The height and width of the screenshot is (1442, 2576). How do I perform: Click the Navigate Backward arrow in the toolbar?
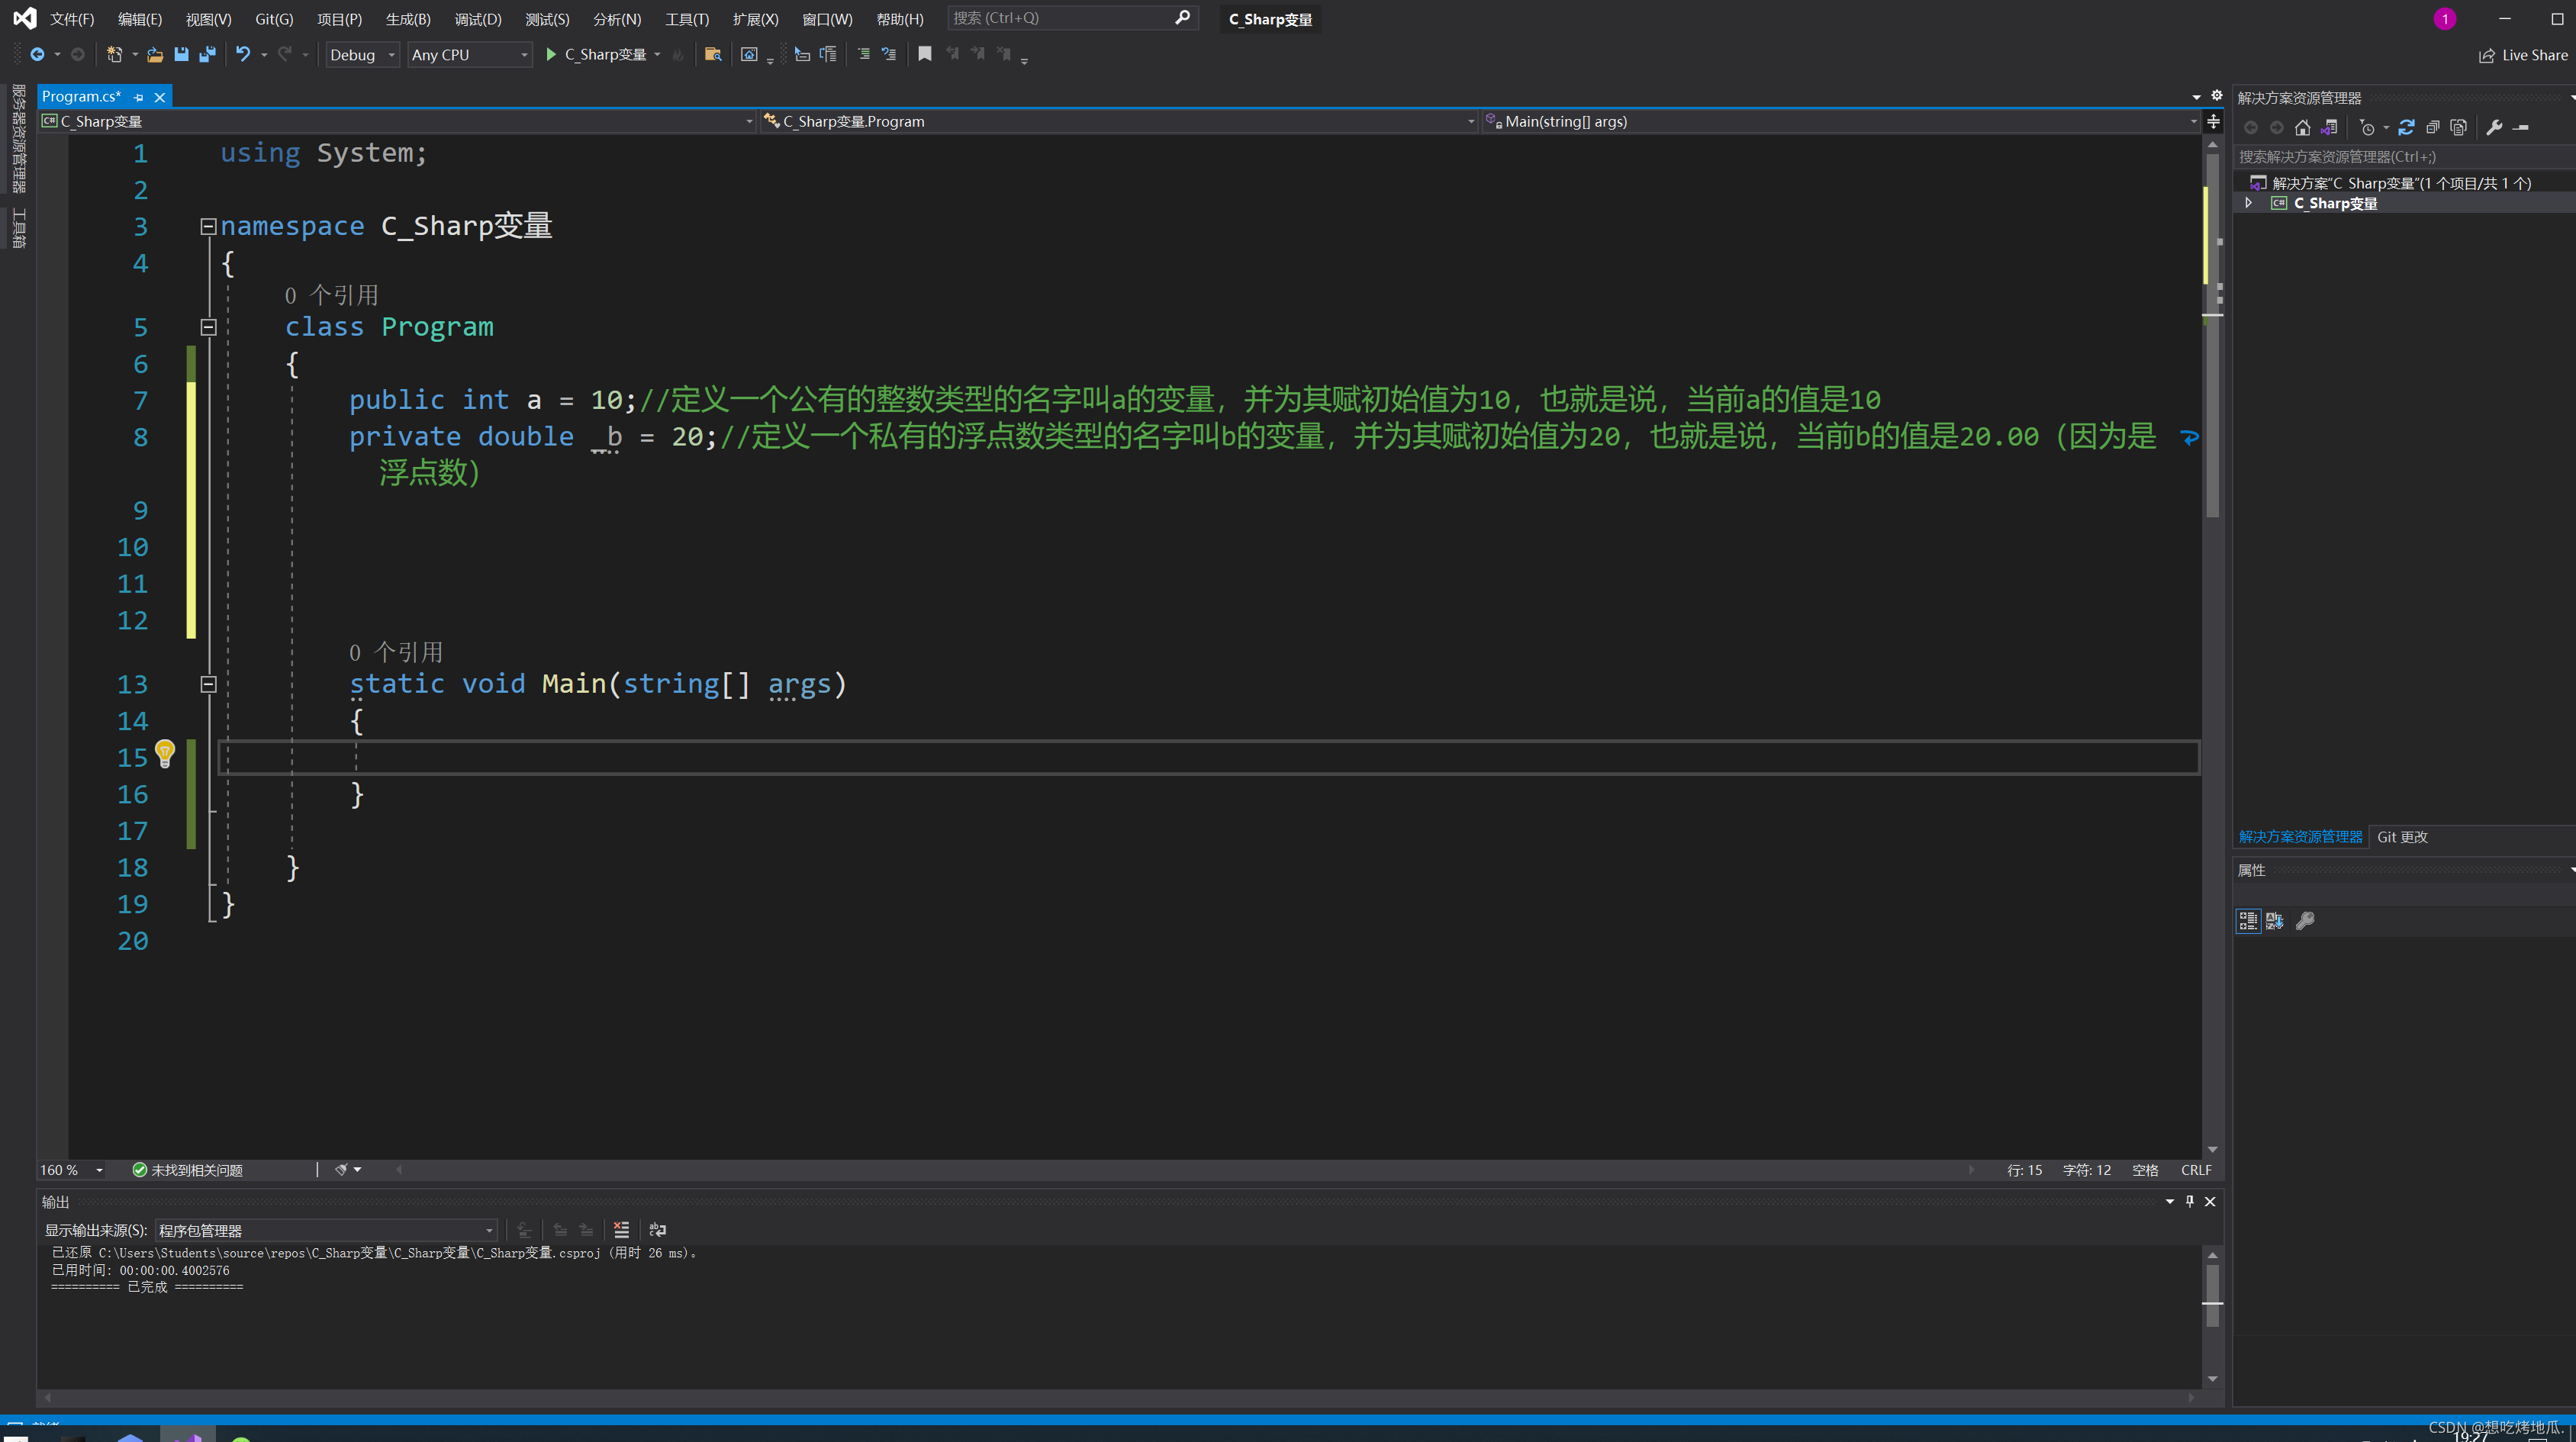38,55
